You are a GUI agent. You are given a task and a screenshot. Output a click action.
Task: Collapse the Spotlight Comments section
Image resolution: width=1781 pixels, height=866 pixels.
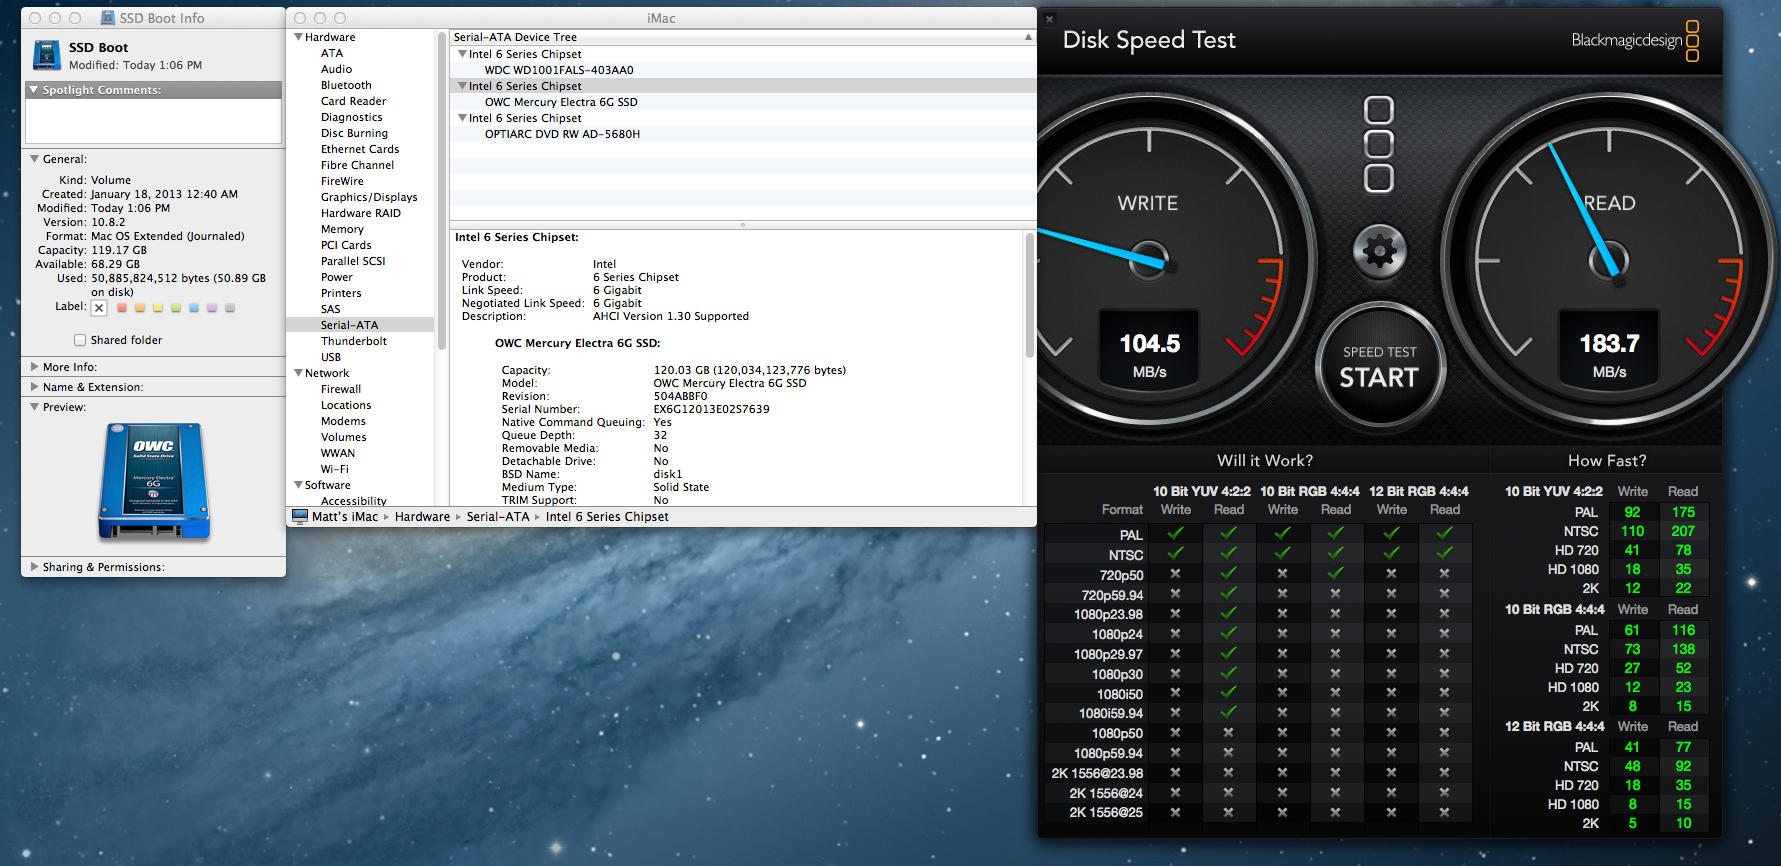tap(34, 90)
